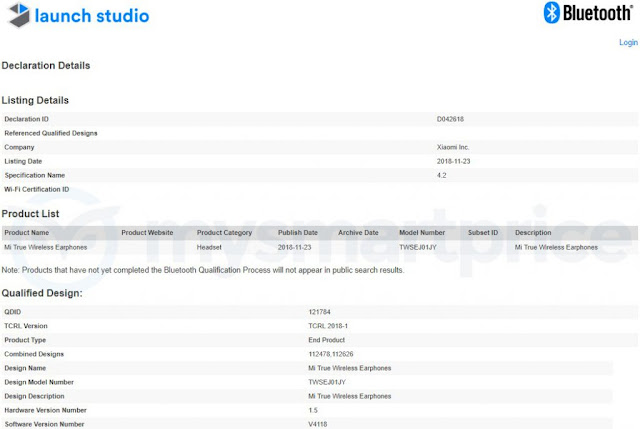Select the Design Name value

pyautogui.click(x=350, y=368)
